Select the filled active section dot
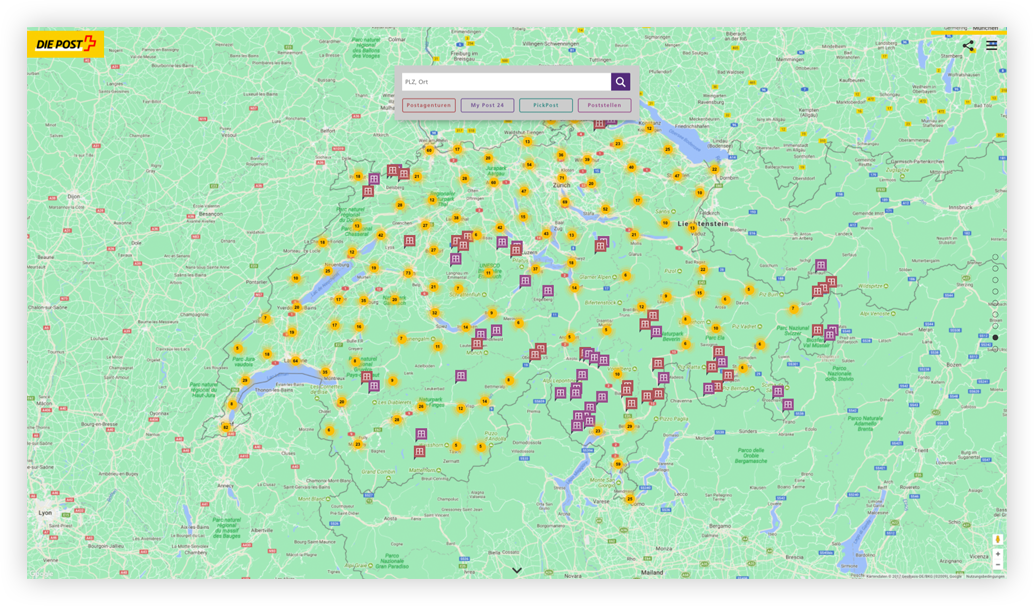Viewport: 1034px width, 606px height. [x=995, y=337]
